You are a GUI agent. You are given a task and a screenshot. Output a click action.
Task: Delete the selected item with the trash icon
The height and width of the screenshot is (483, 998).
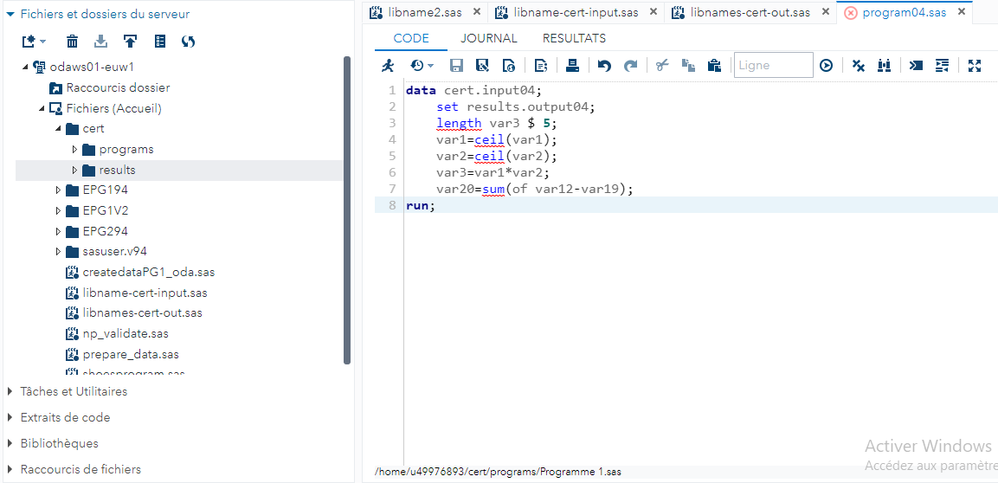click(72, 41)
